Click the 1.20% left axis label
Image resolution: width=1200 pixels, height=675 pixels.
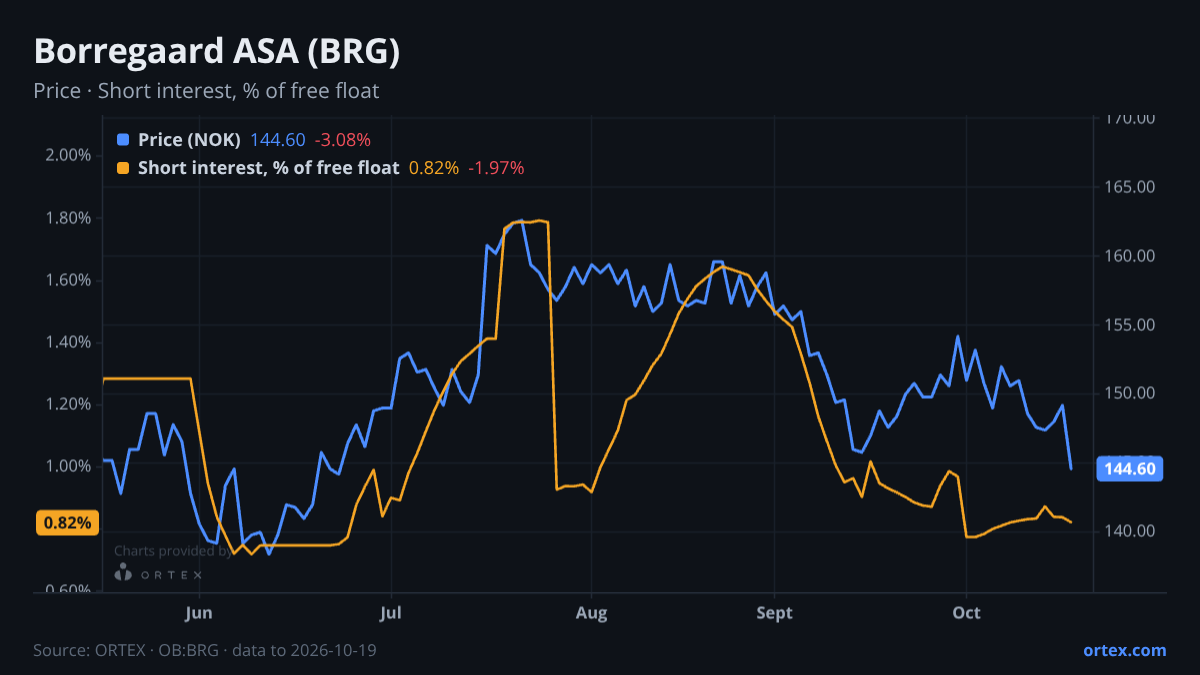point(68,404)
